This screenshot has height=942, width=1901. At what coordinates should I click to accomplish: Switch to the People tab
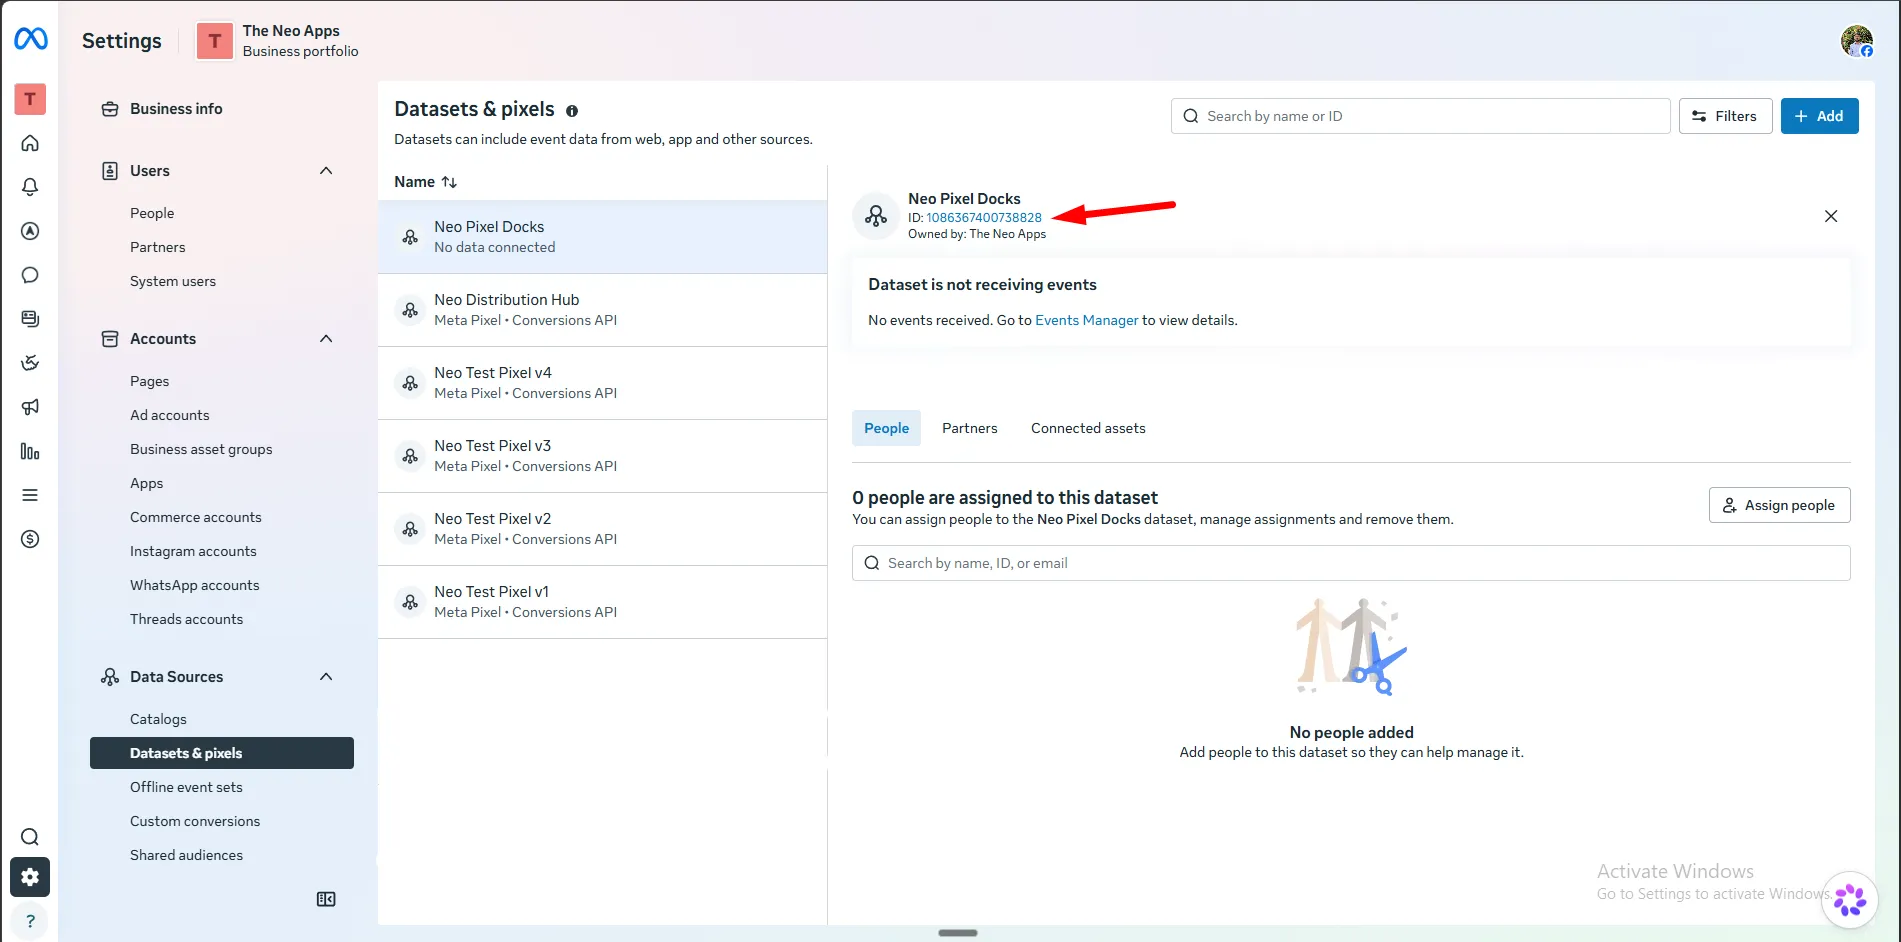pyautogui.click(x=886, y=428)
